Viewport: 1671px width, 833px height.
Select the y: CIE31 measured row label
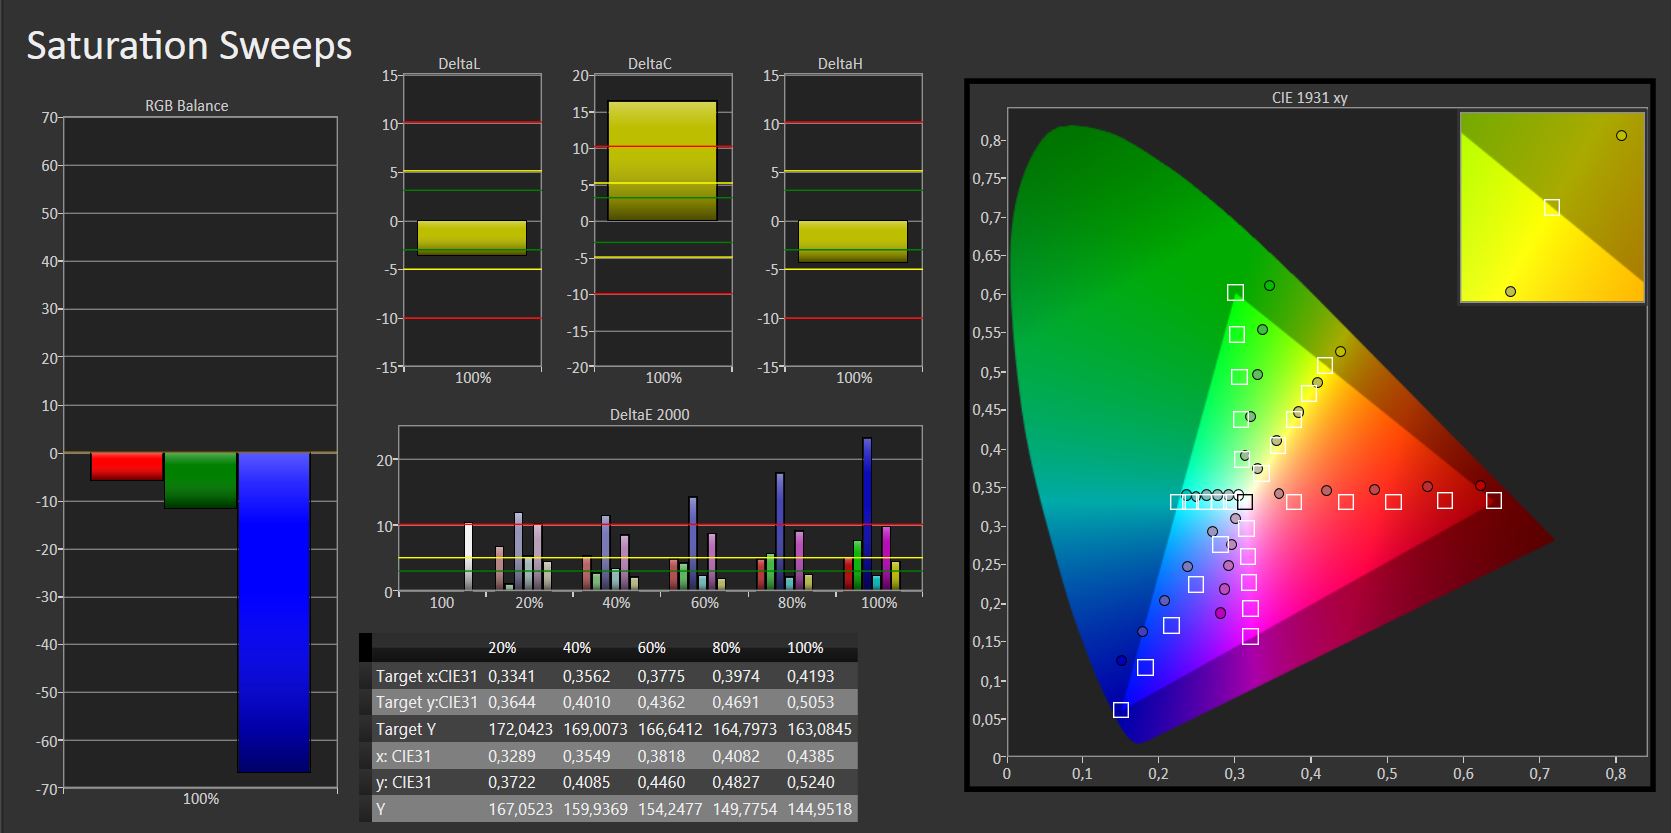click(403, 782)
